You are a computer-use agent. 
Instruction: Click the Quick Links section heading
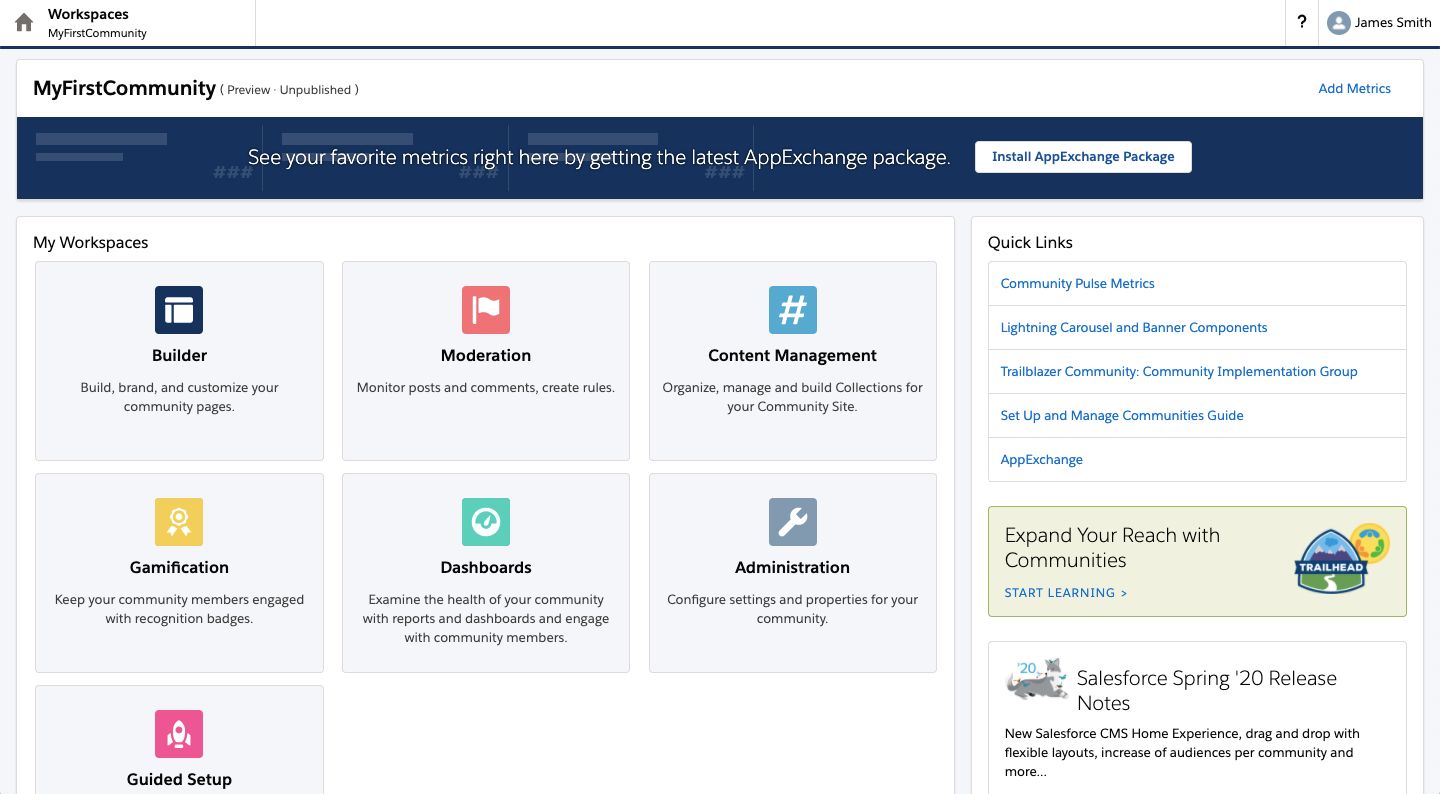(x=1030, y=242)
